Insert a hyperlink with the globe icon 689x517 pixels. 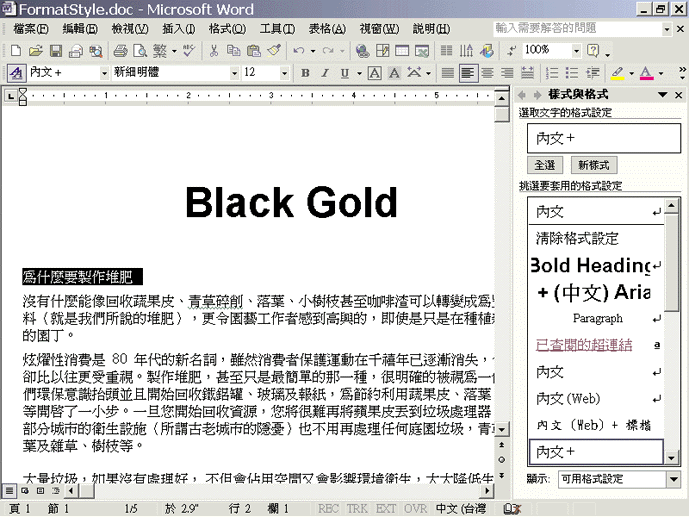362,51
